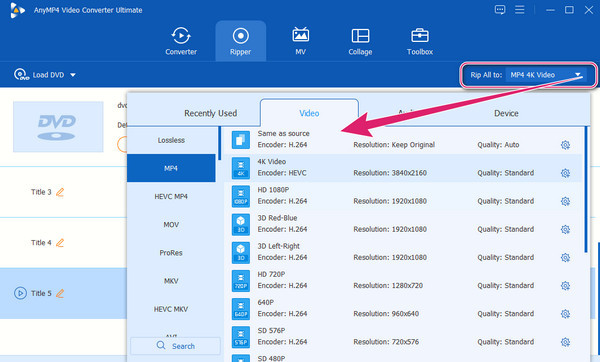Select Lossless format category
This screenshot has width=600, height=362.
(x=171, y=140)
